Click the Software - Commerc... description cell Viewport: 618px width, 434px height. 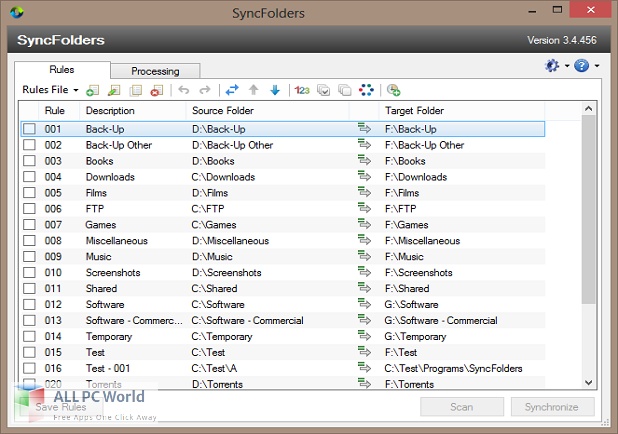click(134, 320)
